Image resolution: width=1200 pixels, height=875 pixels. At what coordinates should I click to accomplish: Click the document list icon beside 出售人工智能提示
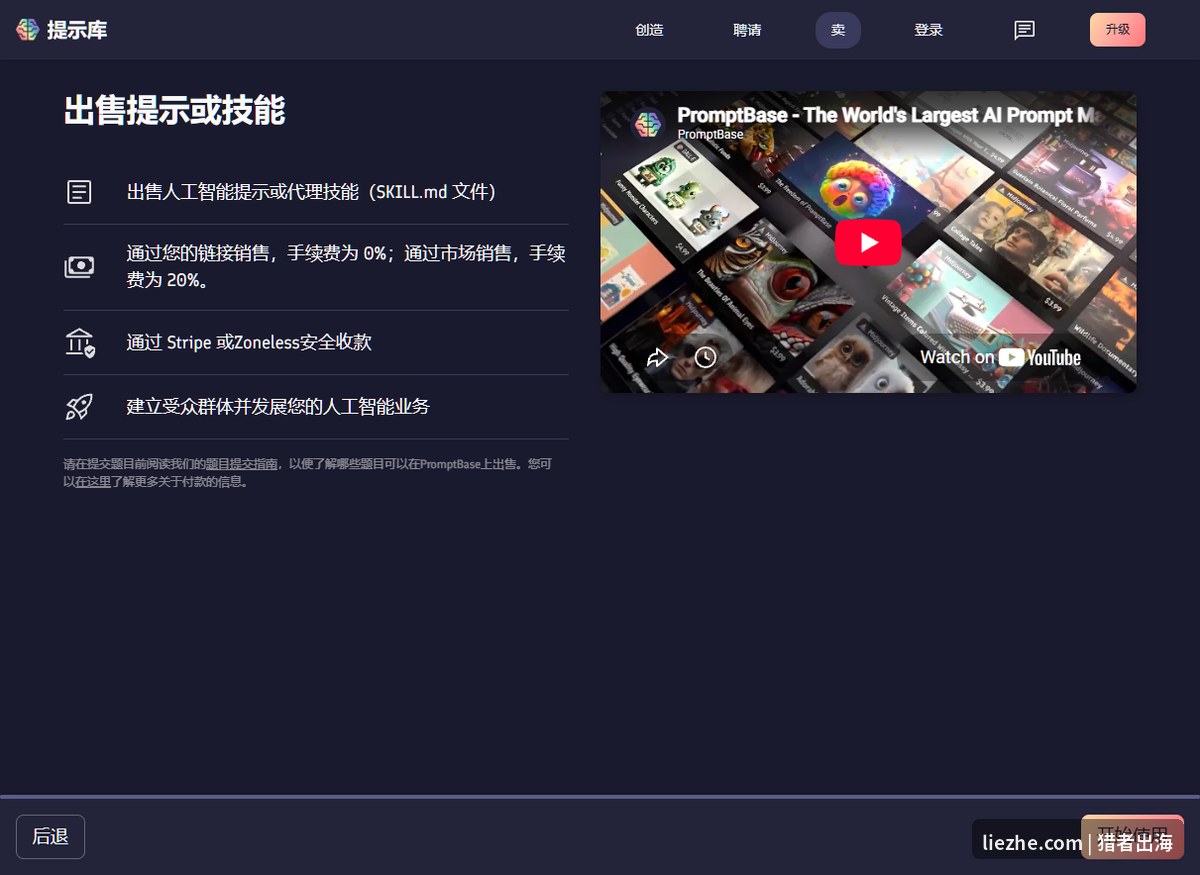(80, 192)
